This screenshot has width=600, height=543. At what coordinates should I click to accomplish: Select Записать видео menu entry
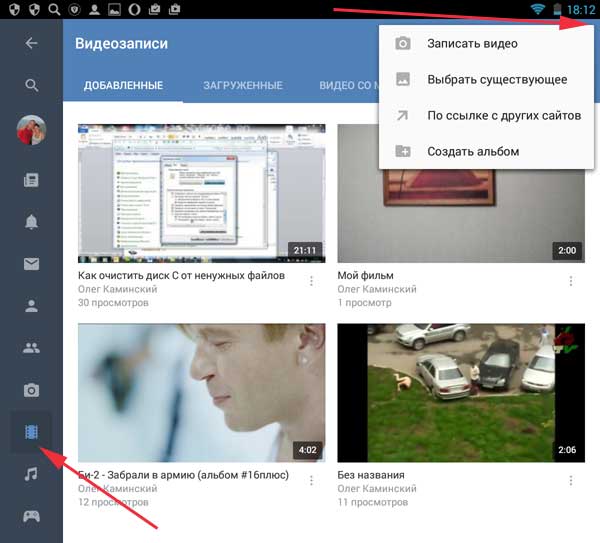(x=472, y=44)
